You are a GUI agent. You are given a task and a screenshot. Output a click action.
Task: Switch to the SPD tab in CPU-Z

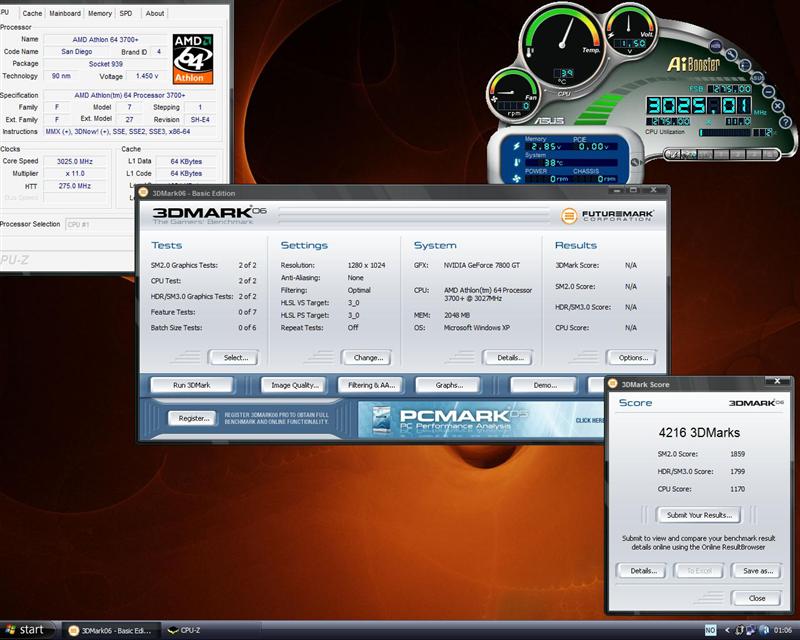coord(126,13)
